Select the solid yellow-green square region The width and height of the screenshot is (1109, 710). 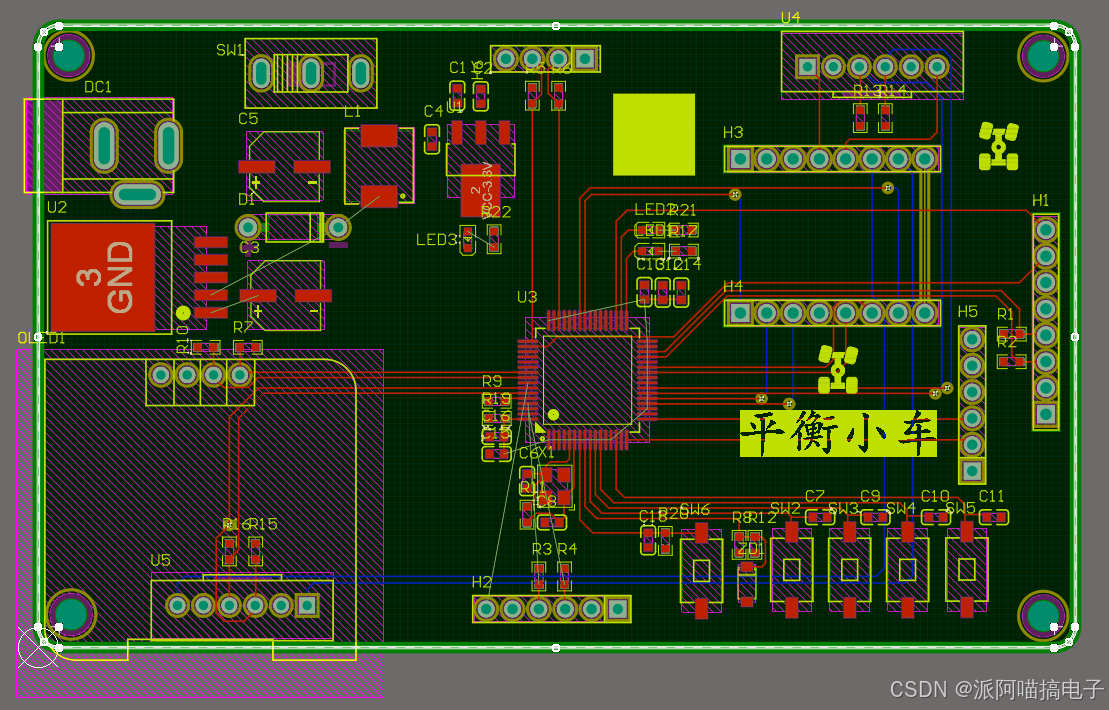[654, 134]
